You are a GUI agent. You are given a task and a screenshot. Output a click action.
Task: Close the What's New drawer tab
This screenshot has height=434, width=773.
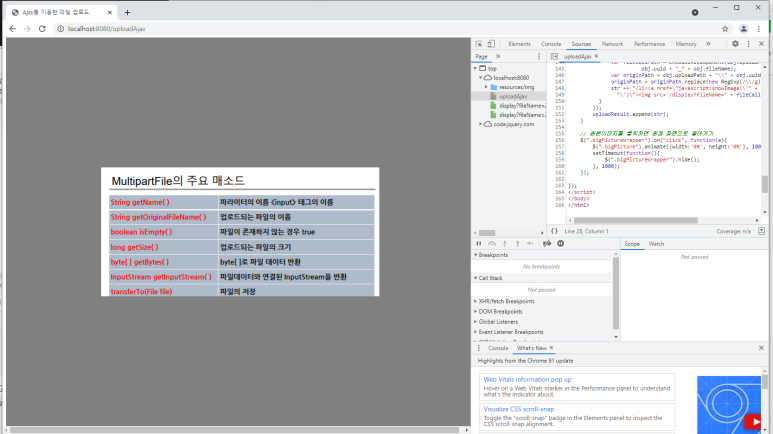551,348
